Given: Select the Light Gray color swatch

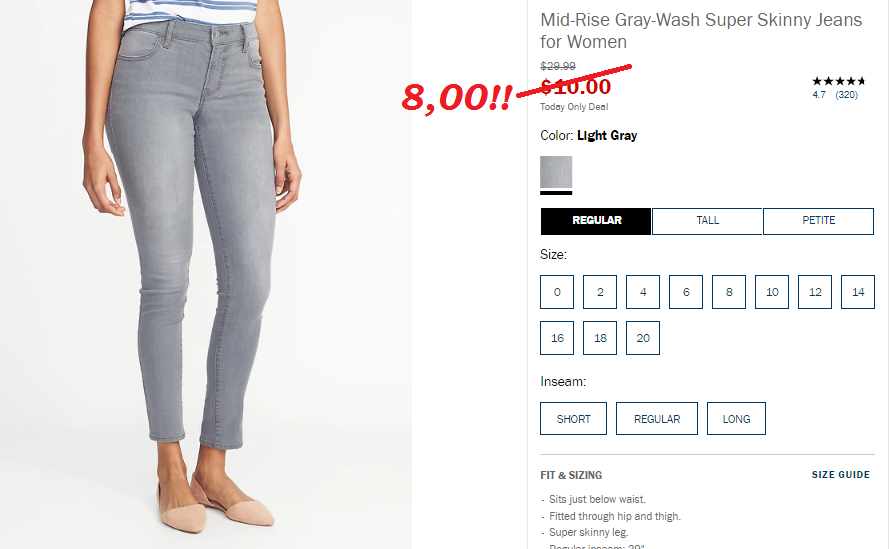Looking at the screenshot, I should tap(556, 172).
